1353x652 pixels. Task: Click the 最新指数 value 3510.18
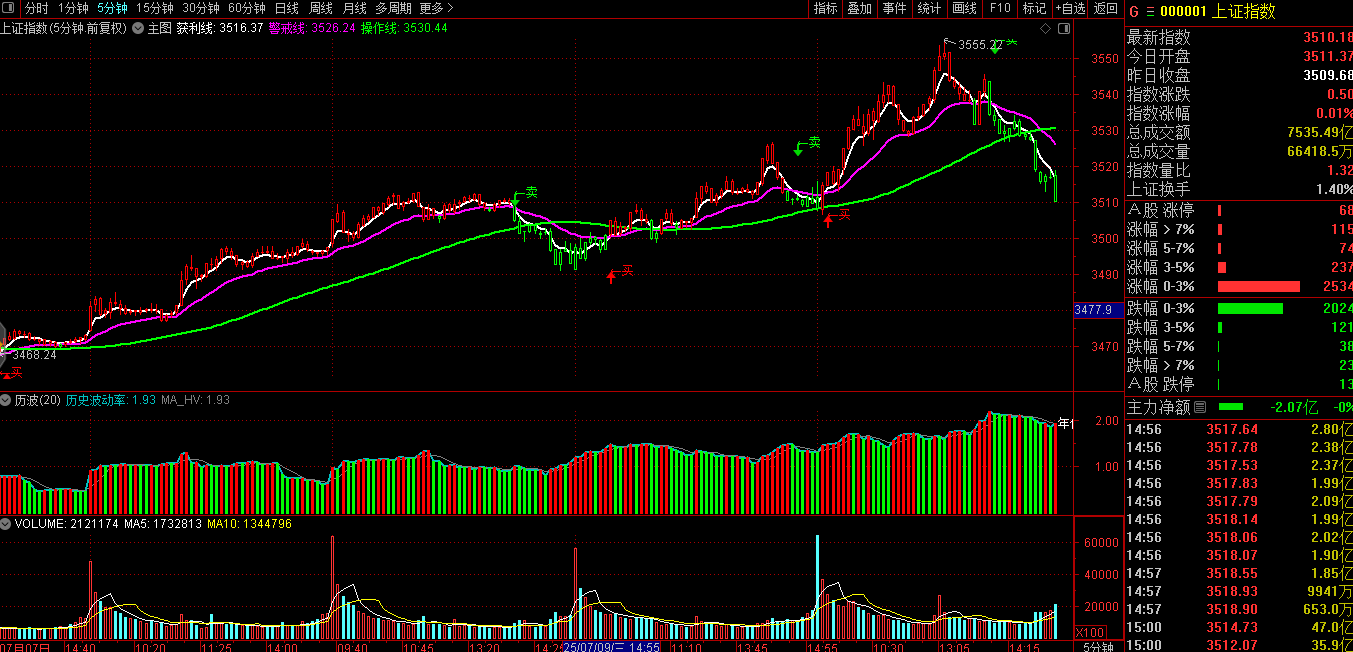point(1327,37)
